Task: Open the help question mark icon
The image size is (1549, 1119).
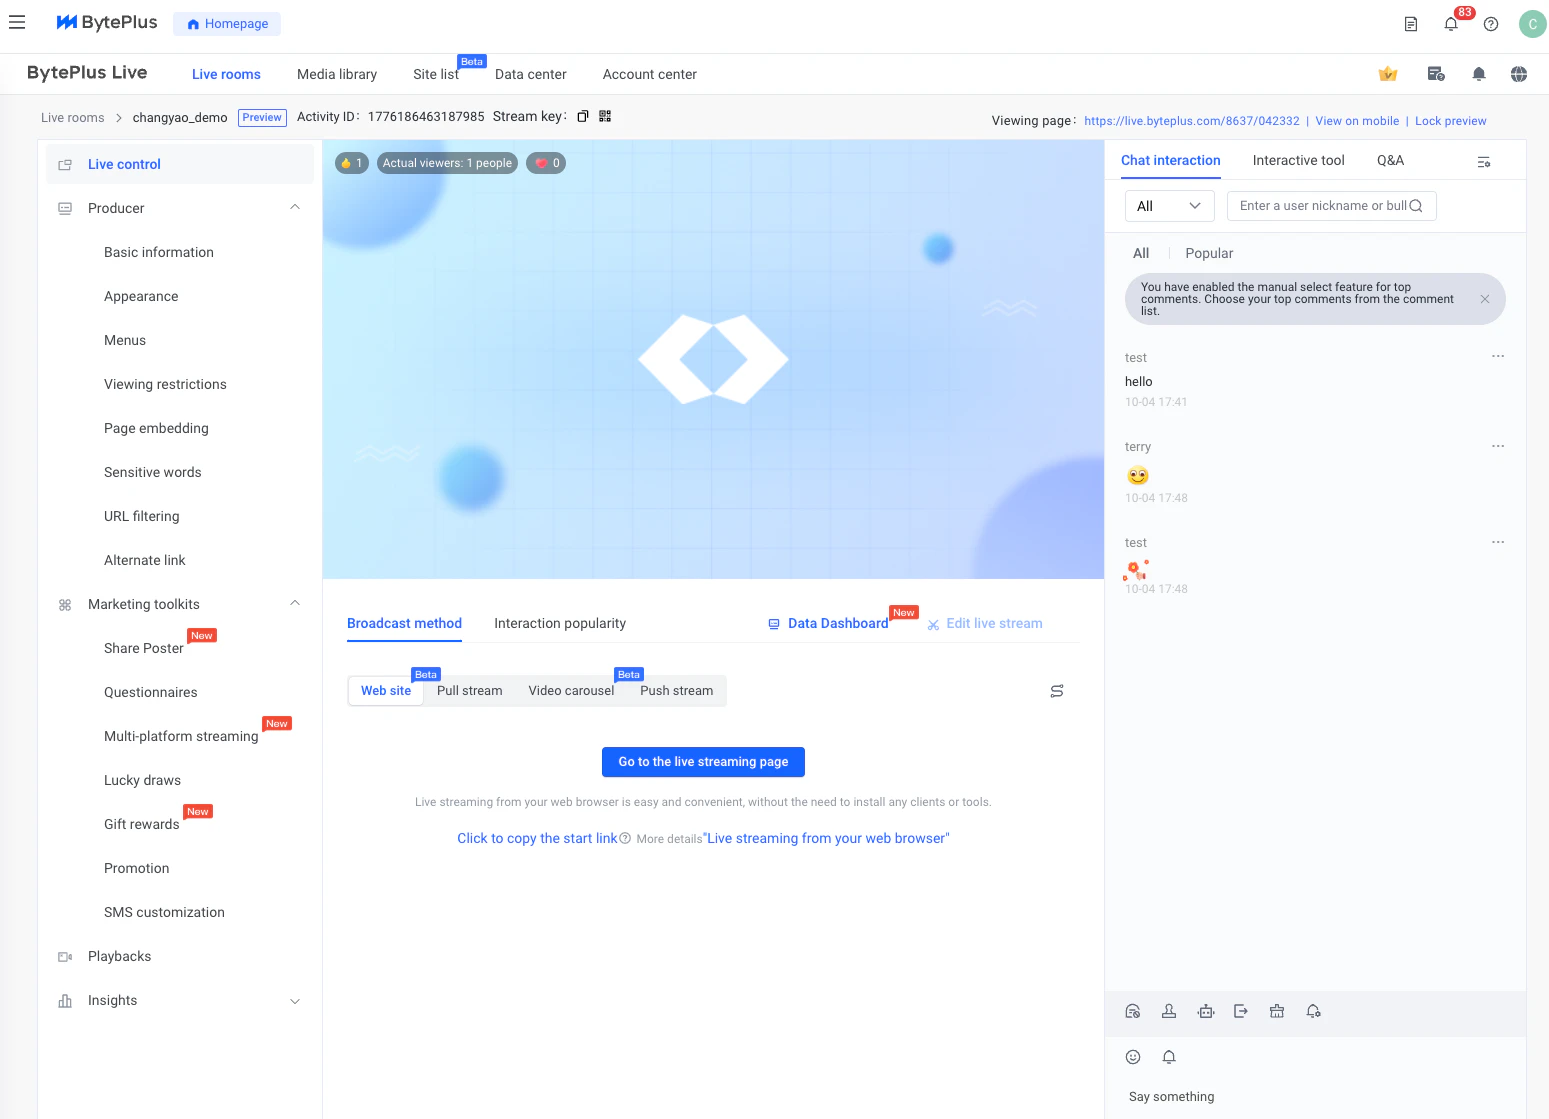Action: [1491, 24]
